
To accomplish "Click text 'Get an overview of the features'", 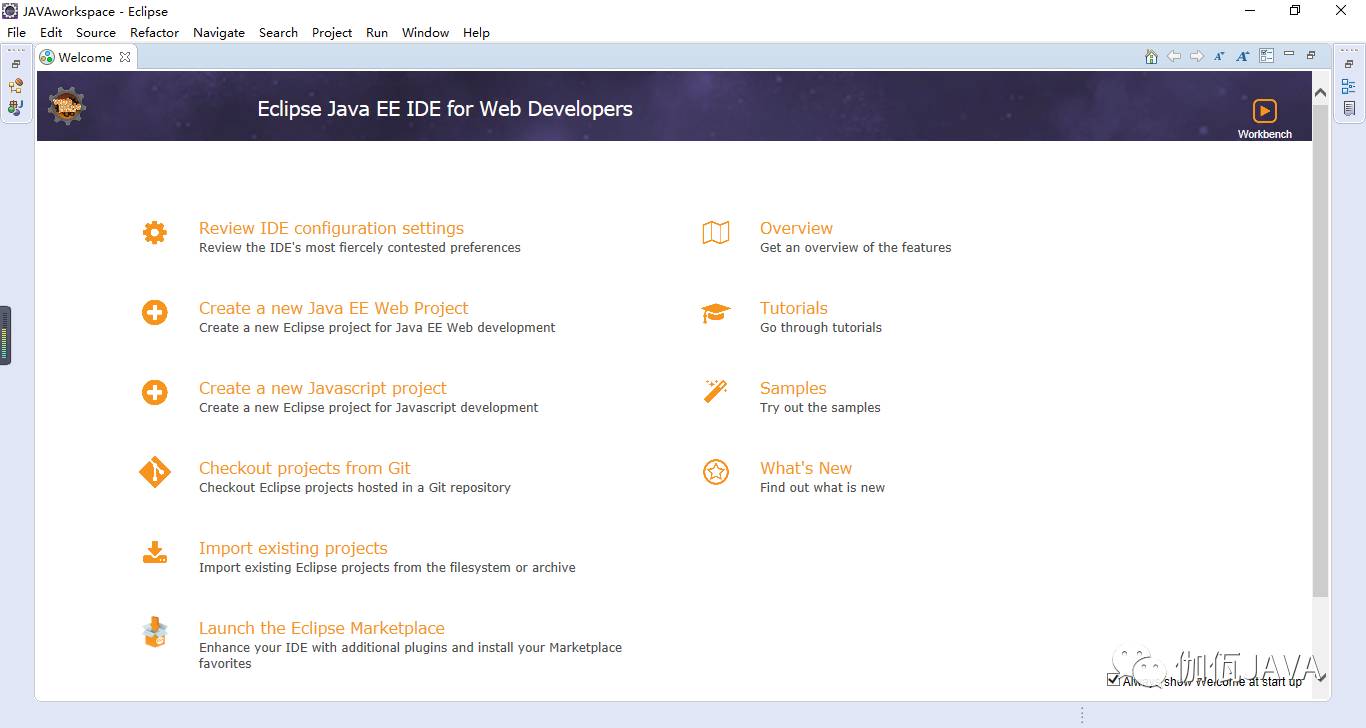I will pos(856,248).
